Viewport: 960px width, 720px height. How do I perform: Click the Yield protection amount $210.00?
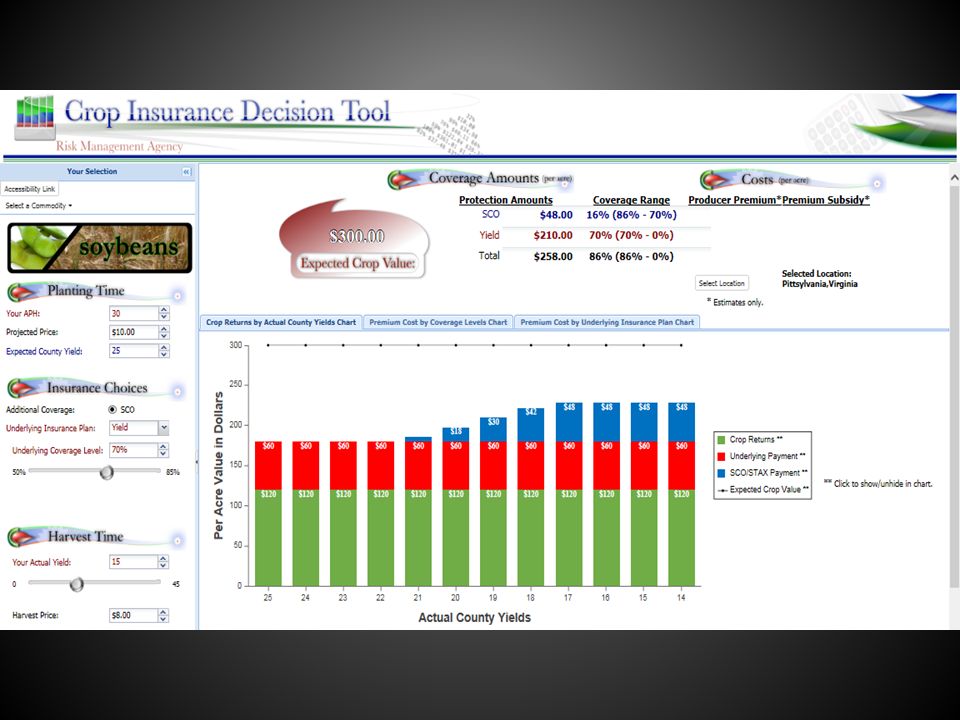553,235
